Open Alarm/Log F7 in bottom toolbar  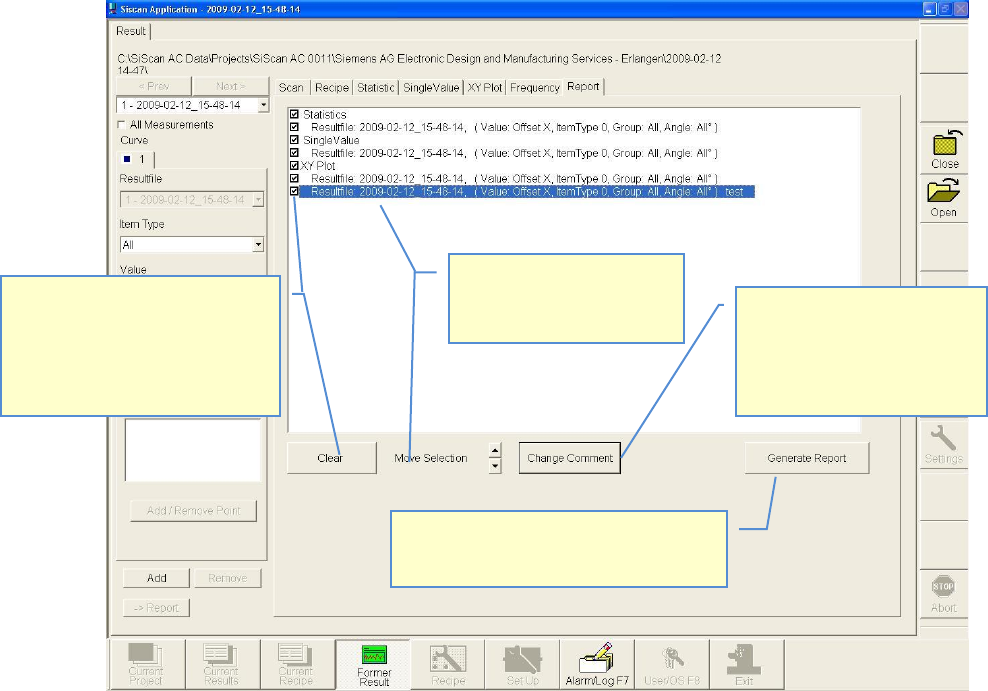coord(597,664)
